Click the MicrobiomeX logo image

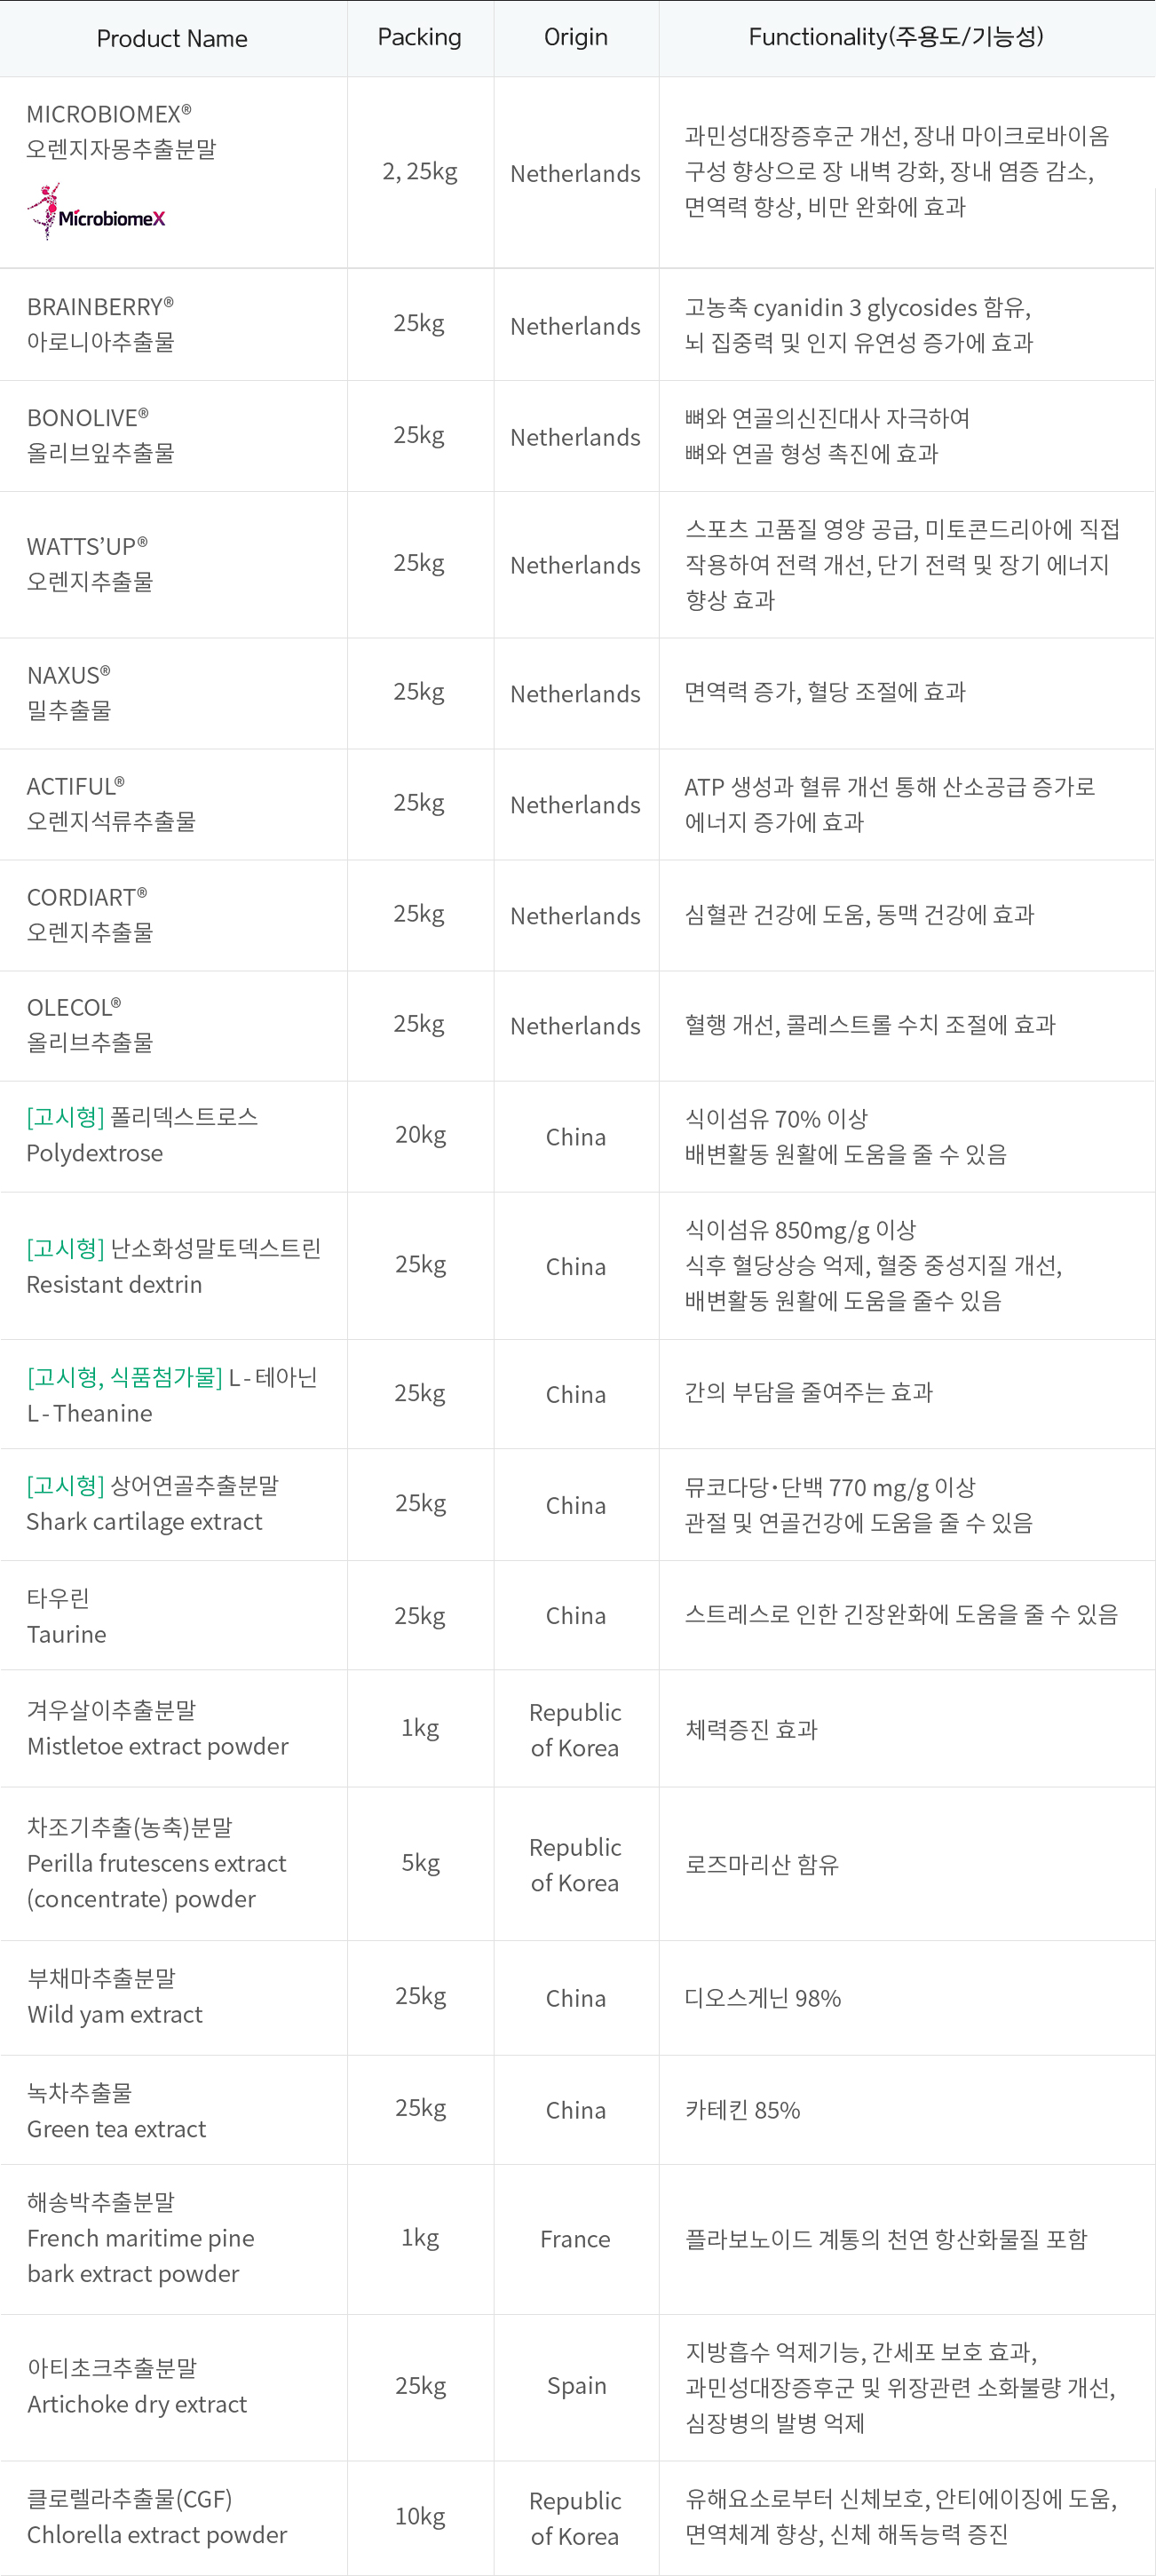click(x=96, y=212)
